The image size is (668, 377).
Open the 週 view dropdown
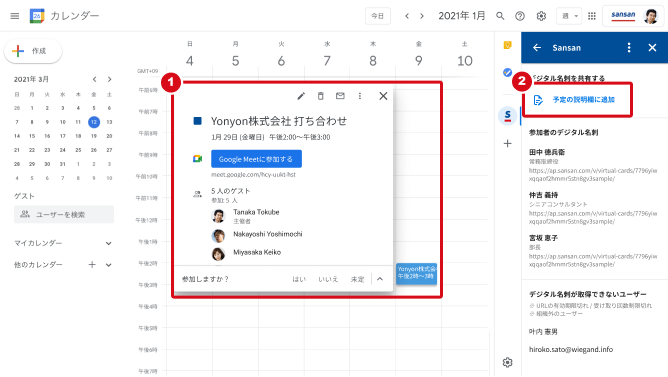569,16
